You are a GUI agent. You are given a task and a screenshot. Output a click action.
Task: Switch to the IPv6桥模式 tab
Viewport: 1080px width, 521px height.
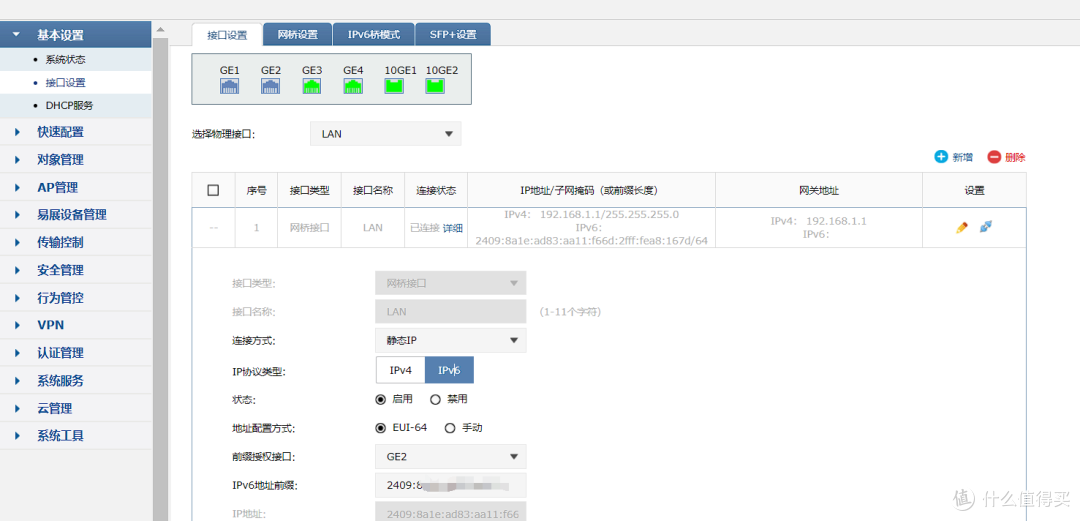tap(373, 34)
